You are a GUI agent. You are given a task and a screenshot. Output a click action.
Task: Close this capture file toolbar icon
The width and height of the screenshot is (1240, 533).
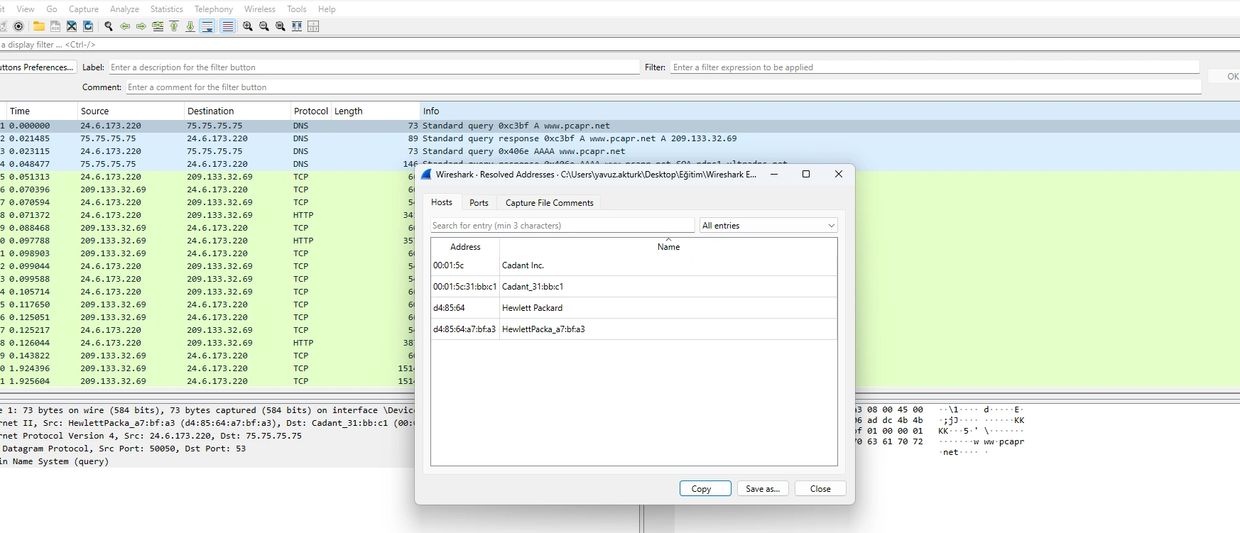pos(72,26)
